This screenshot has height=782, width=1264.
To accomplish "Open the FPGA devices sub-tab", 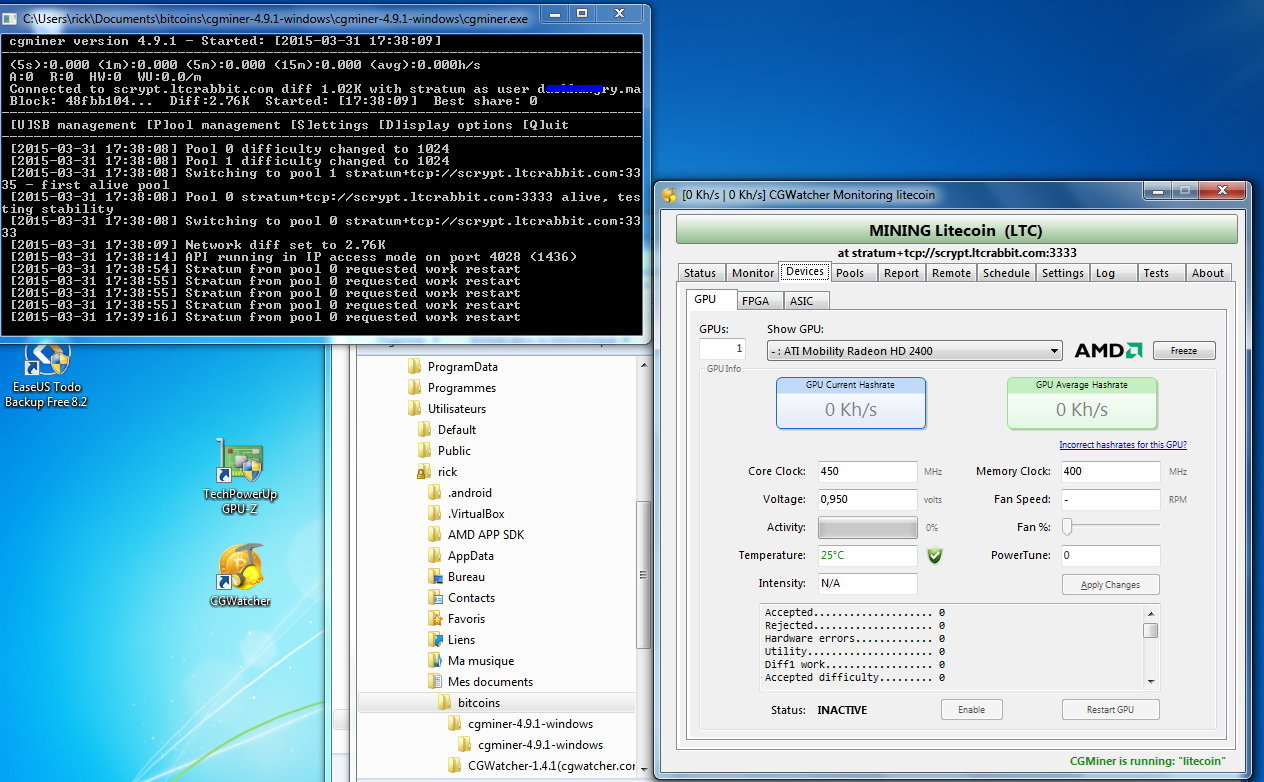I will pyautogui.click(x=755, y=301).
